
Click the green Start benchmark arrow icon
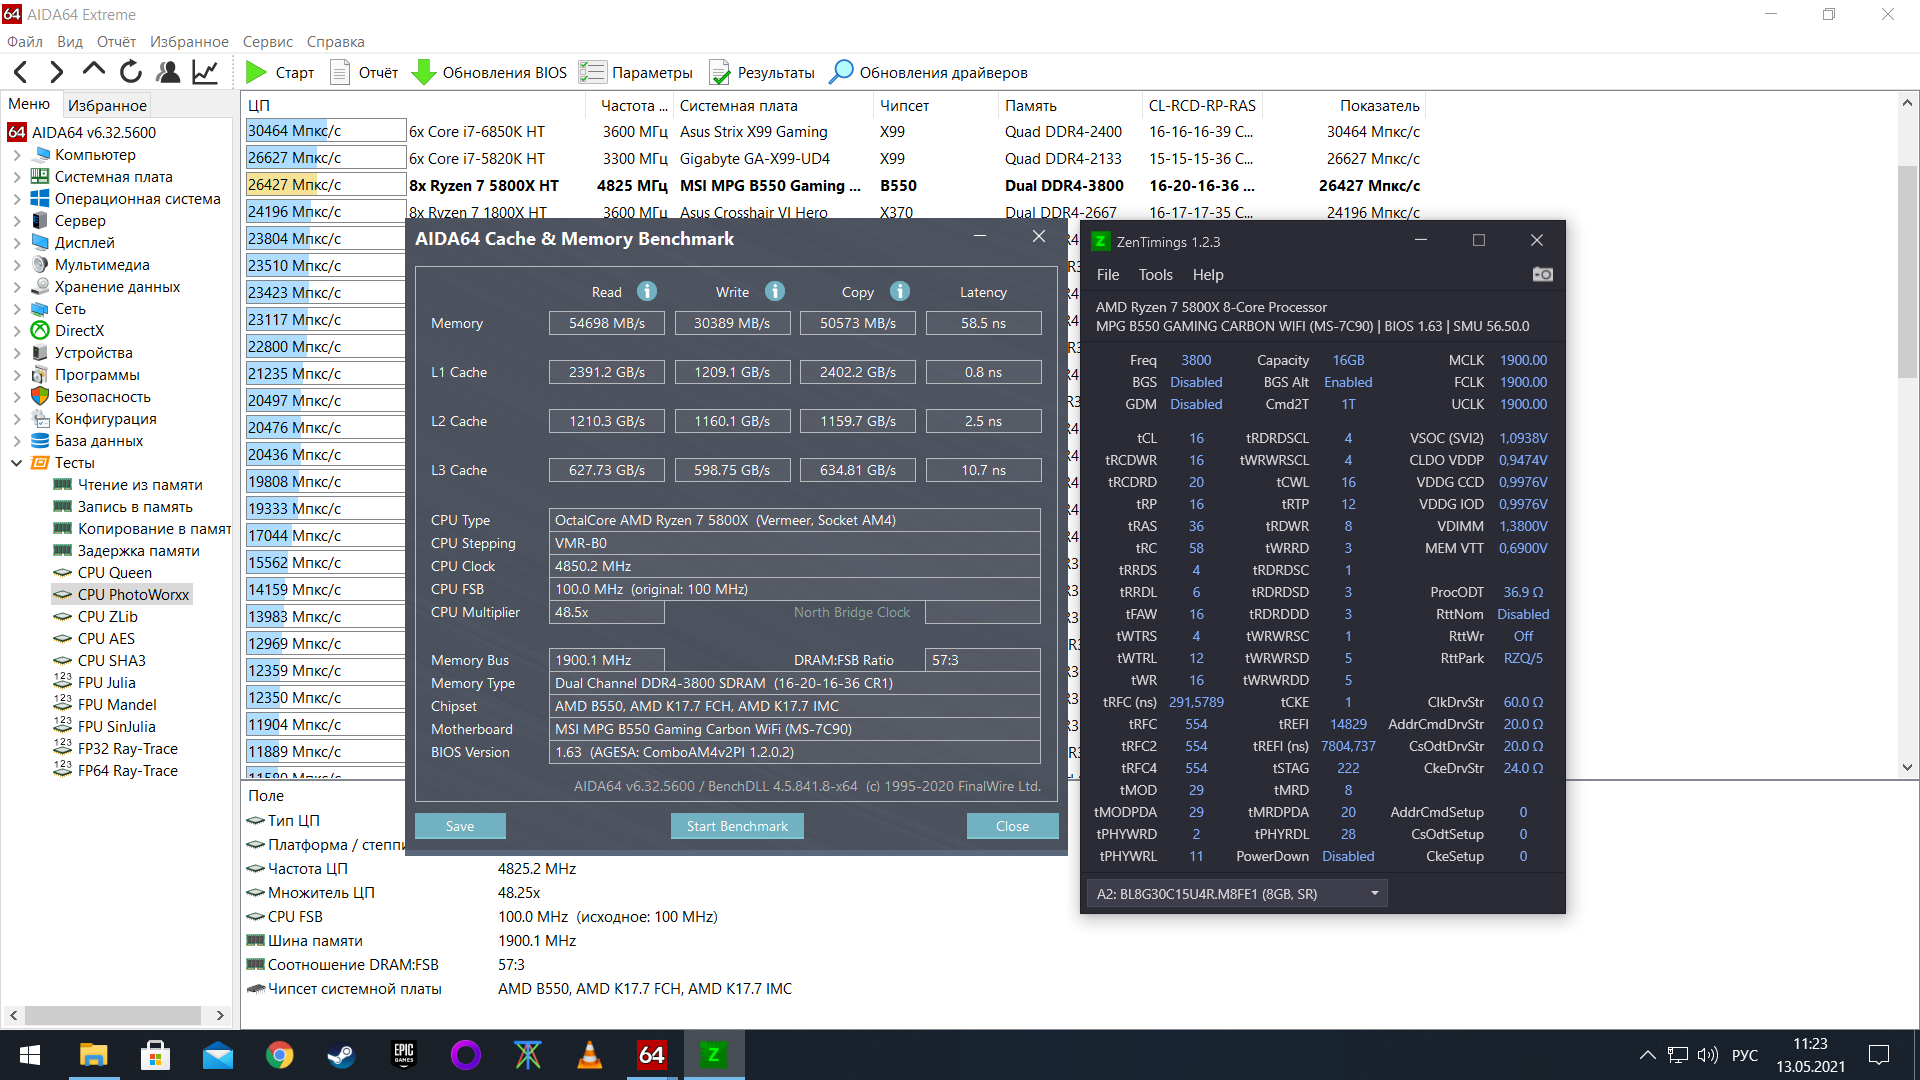click(256, 72)
